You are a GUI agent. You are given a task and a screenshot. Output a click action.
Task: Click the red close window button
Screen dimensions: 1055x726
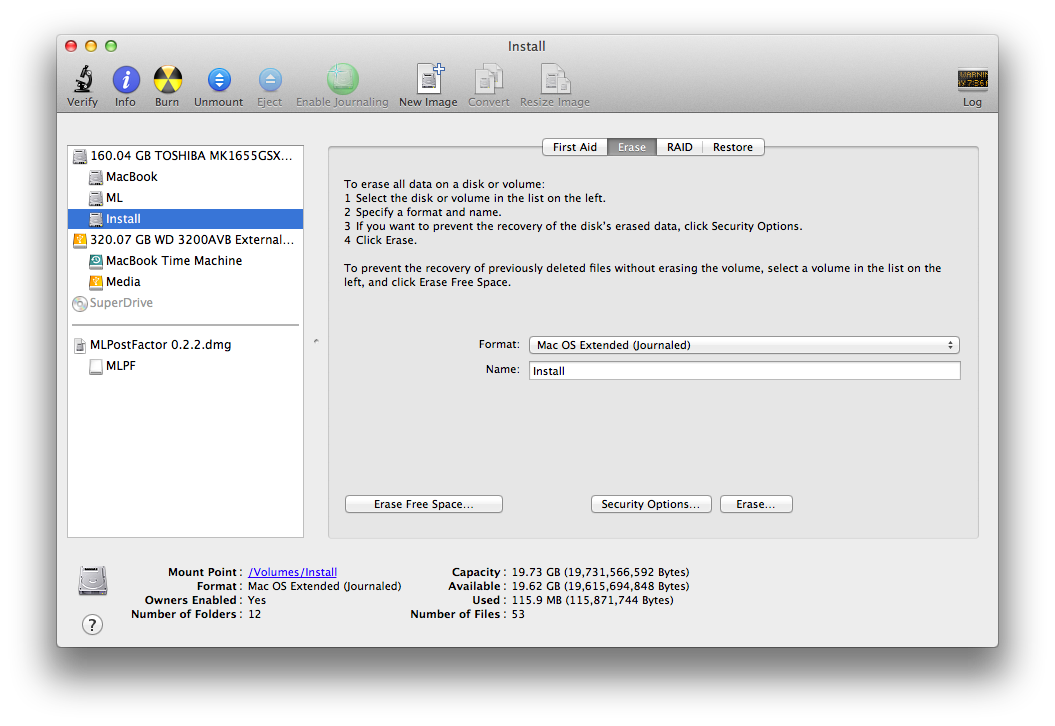71,46
